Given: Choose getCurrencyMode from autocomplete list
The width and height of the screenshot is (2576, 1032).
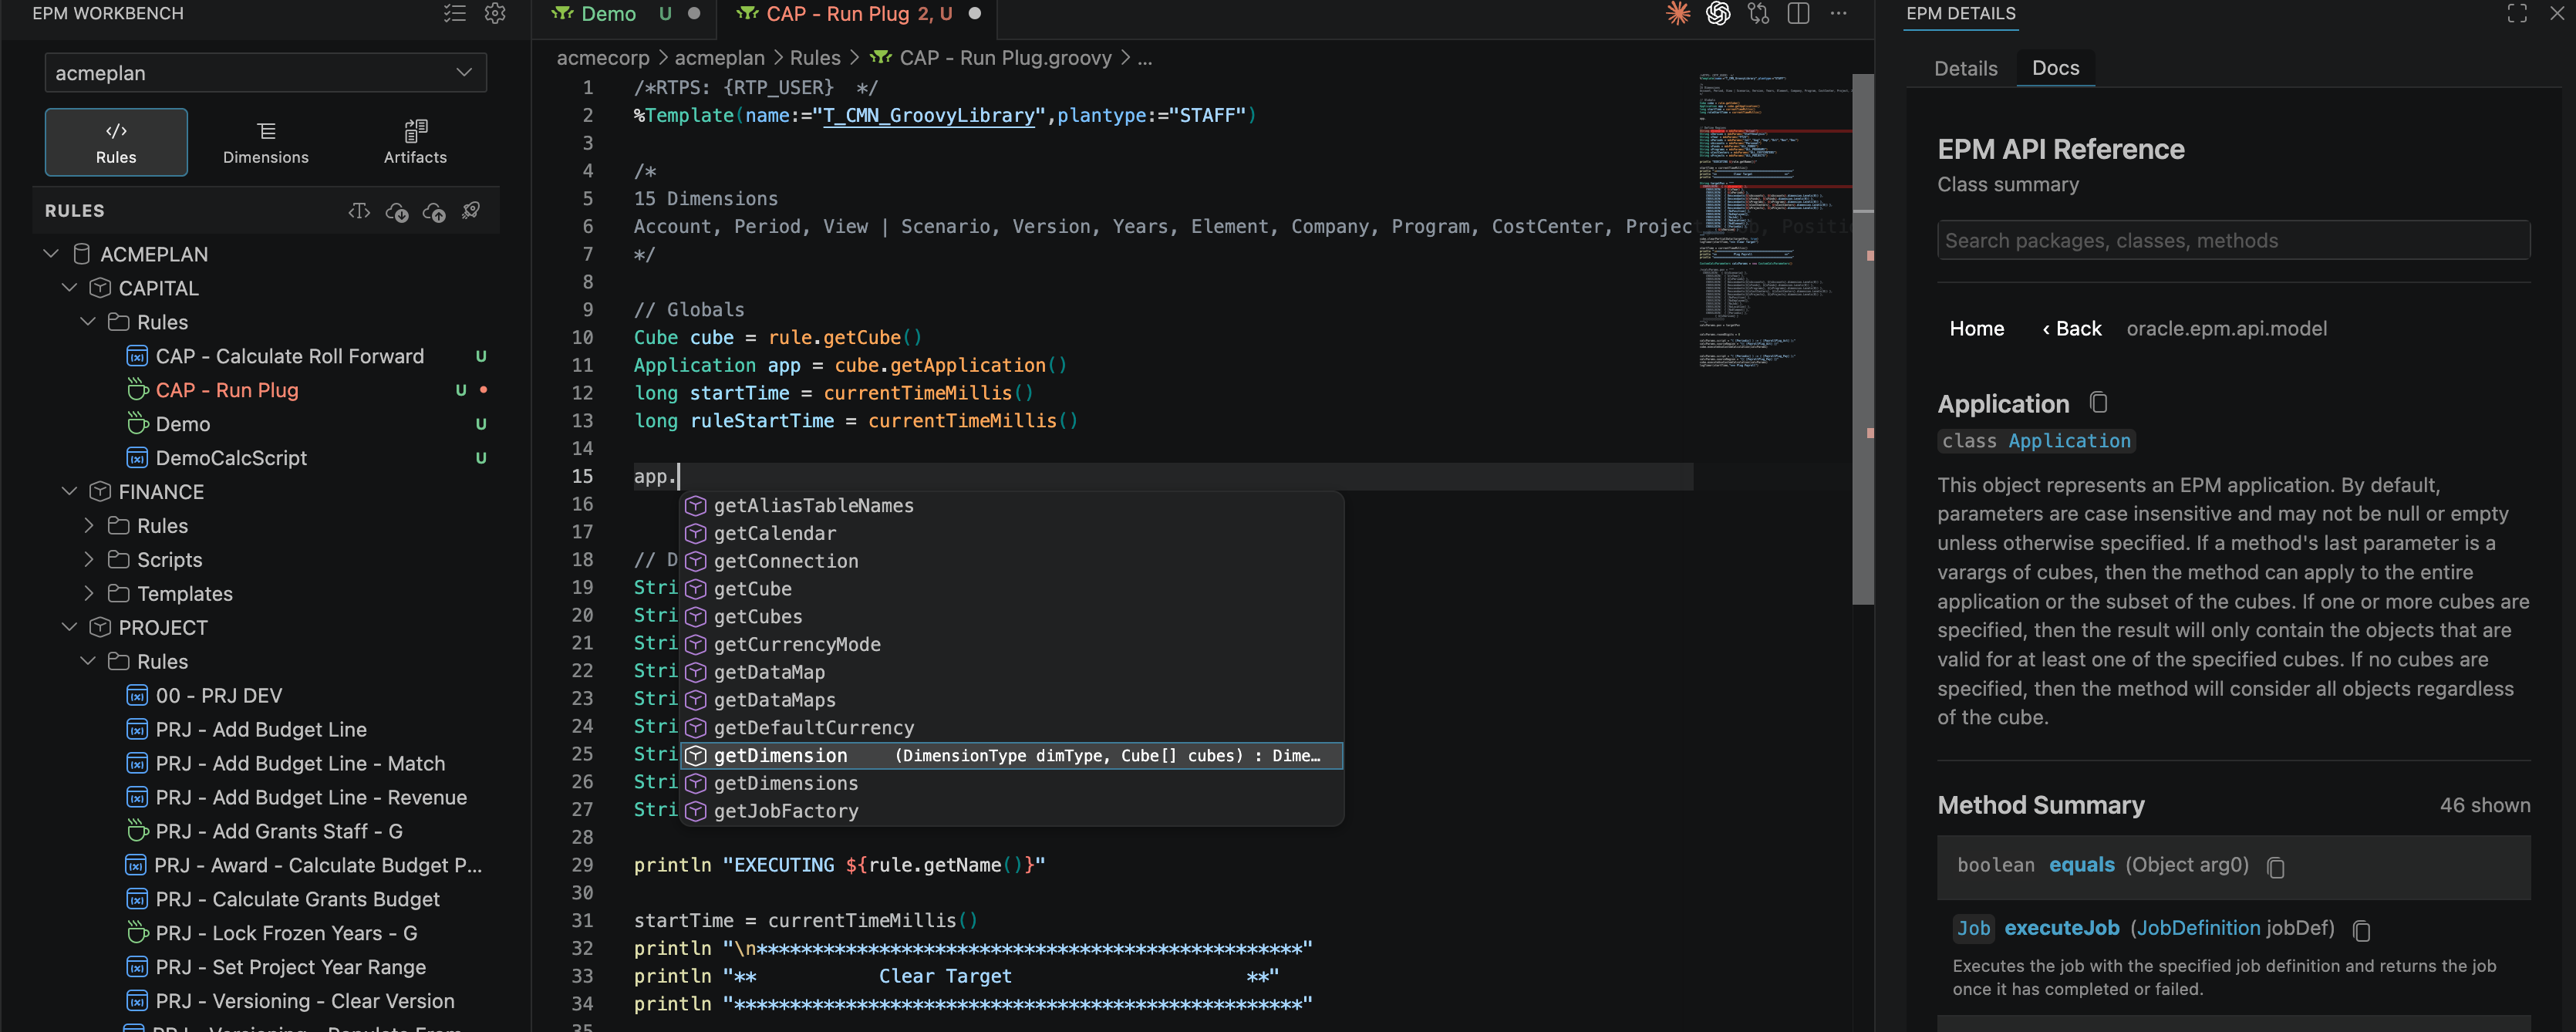Looking at the screenshot, I should click(x=1011, y=644).
